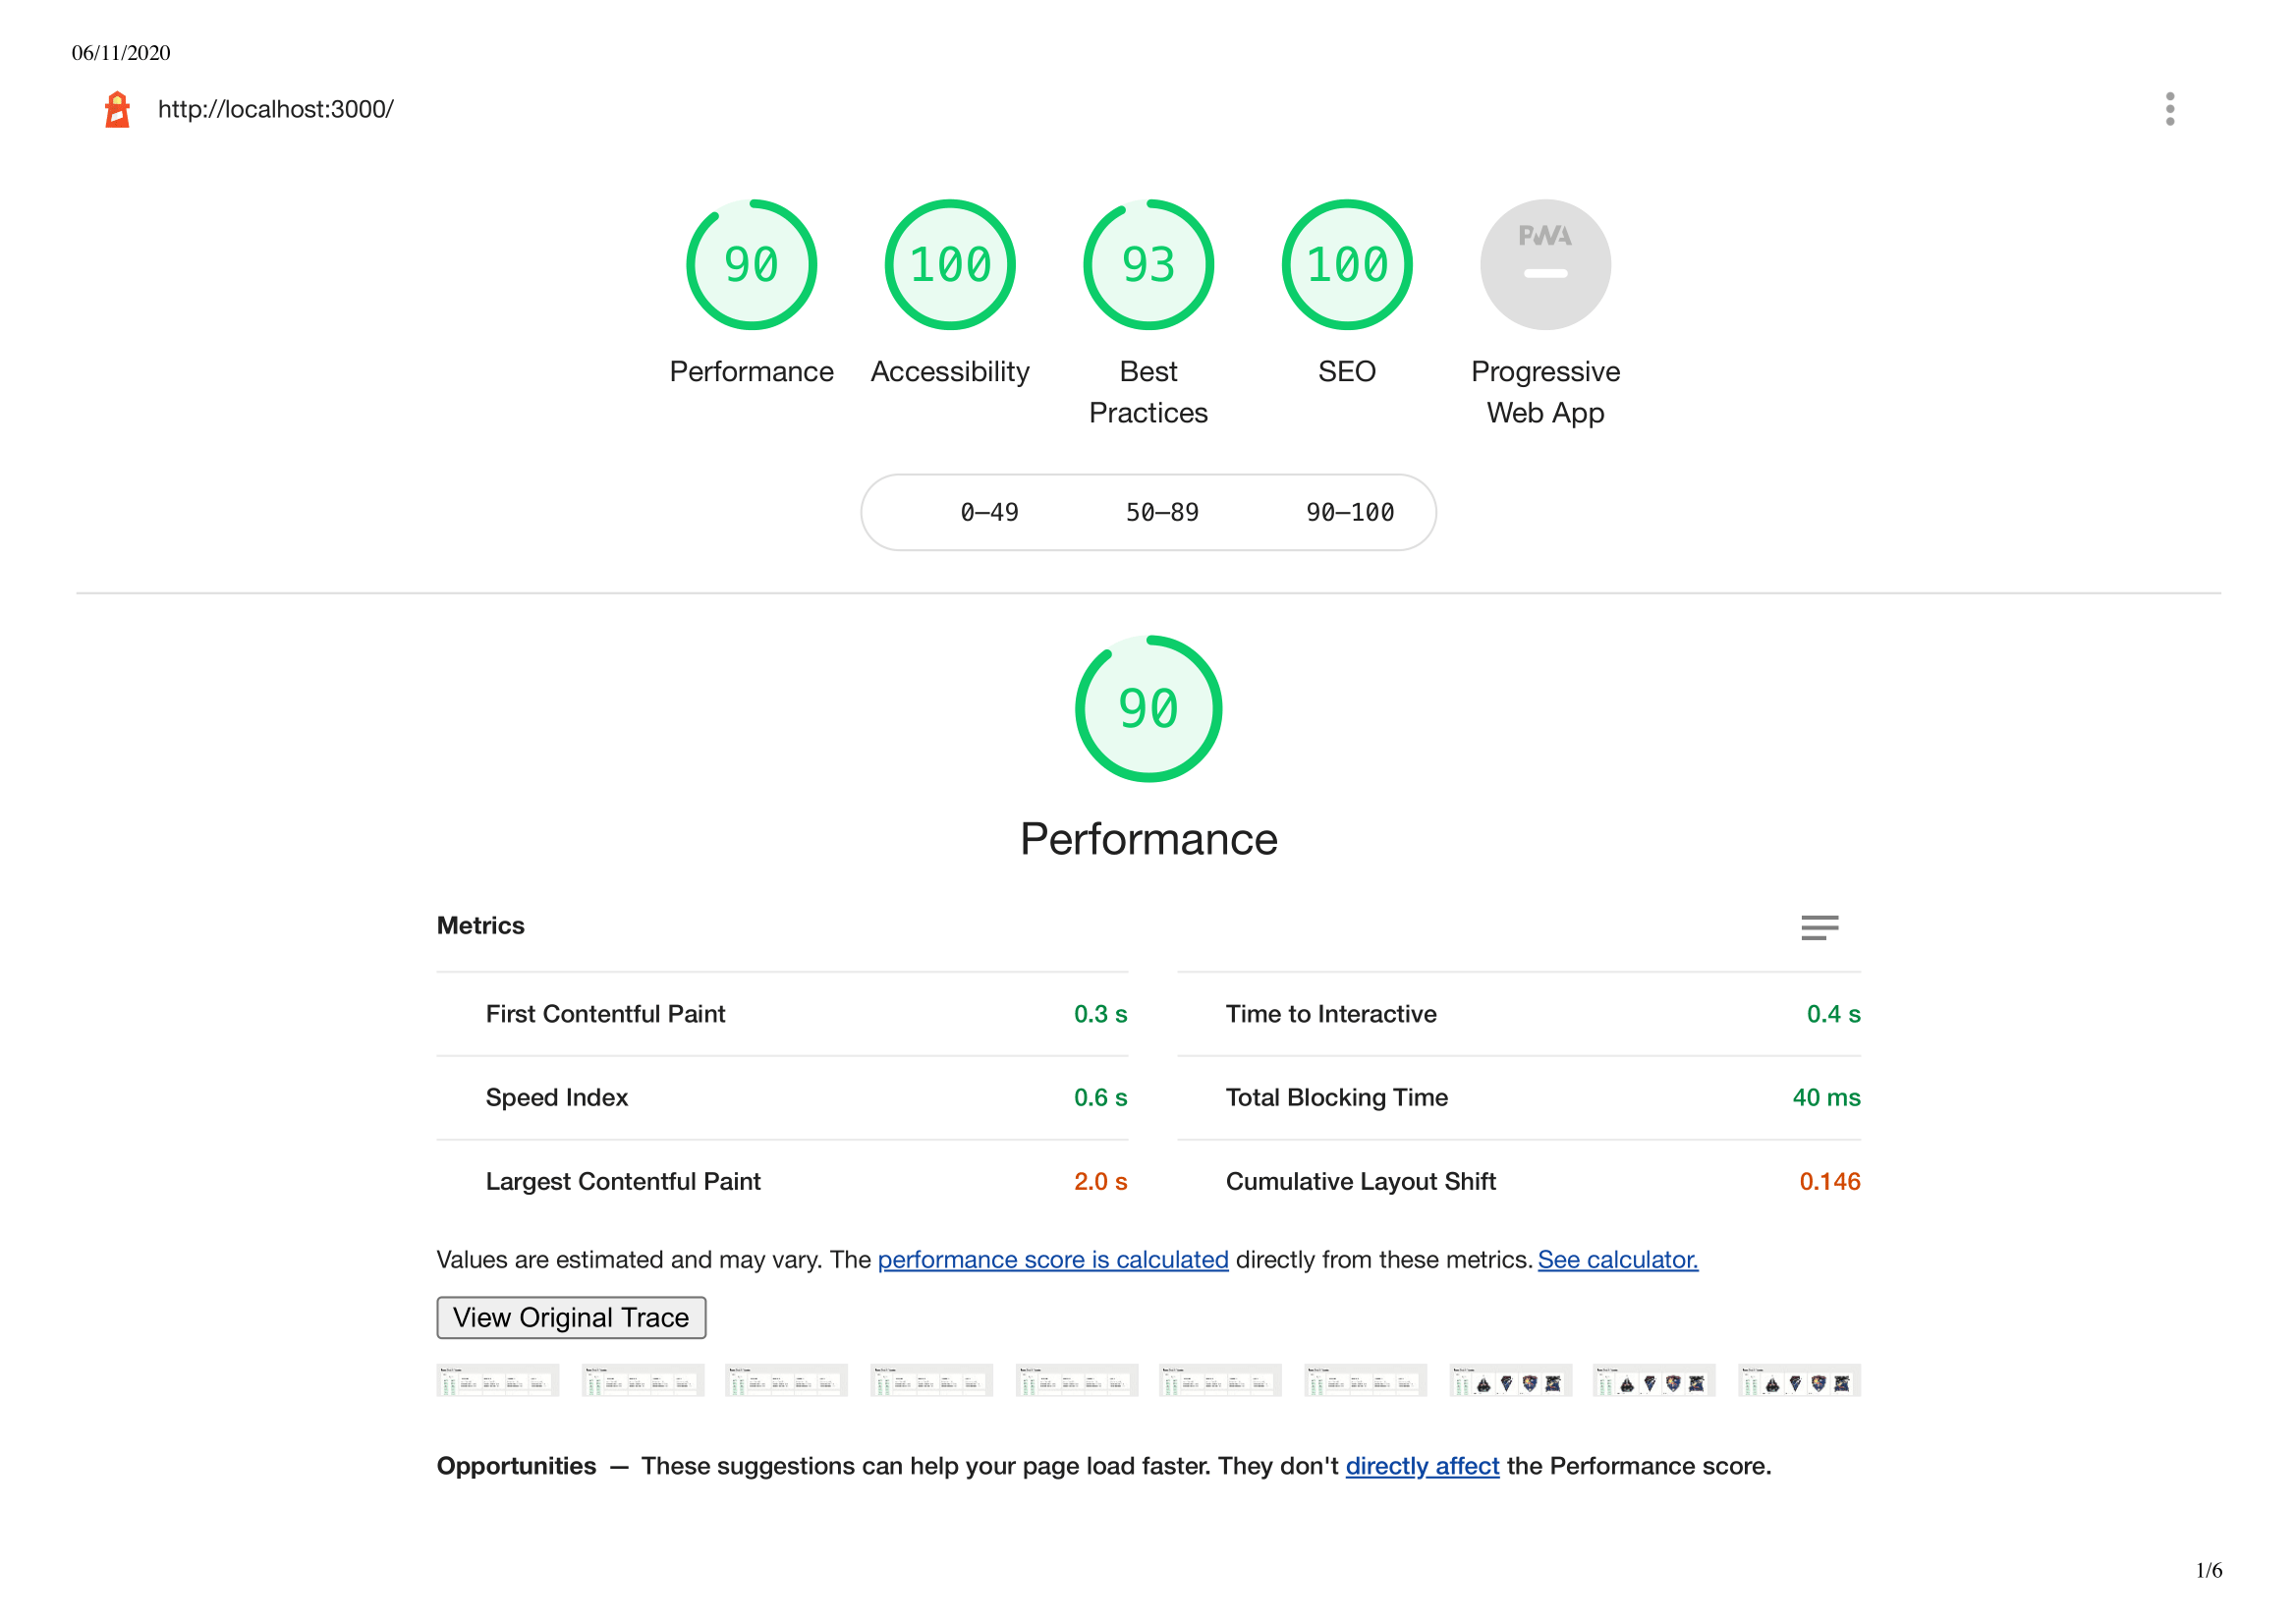Open the See calculator link
Screen dimensions: 2295x1624
pos(1617,1259)
